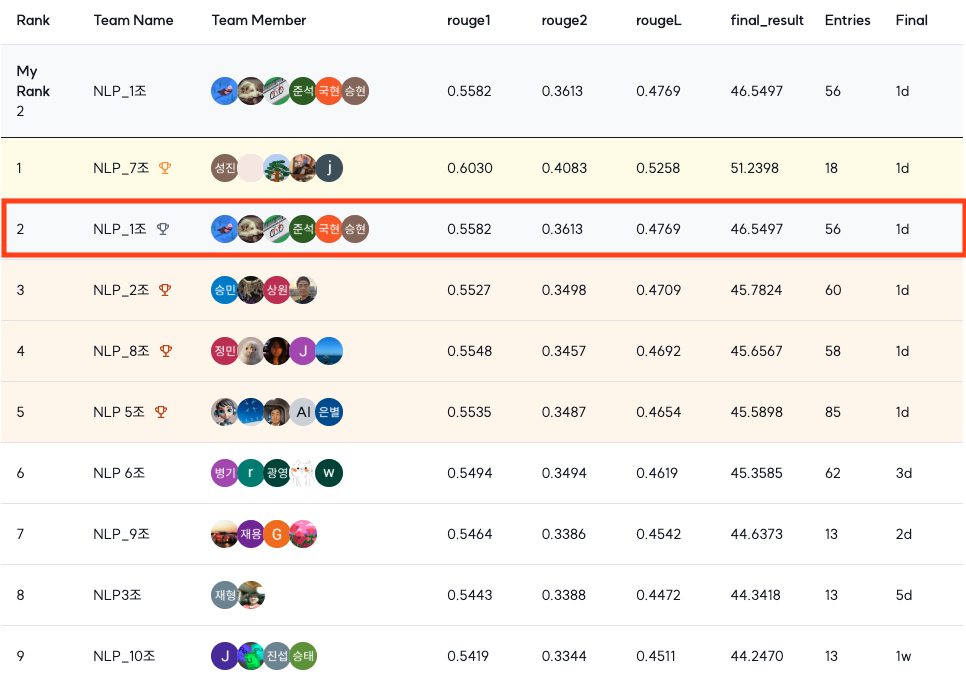Open the teal 'r' avatar in NLP 6조 team
Screen dimensions: 966x686
(x=251, y=472)
